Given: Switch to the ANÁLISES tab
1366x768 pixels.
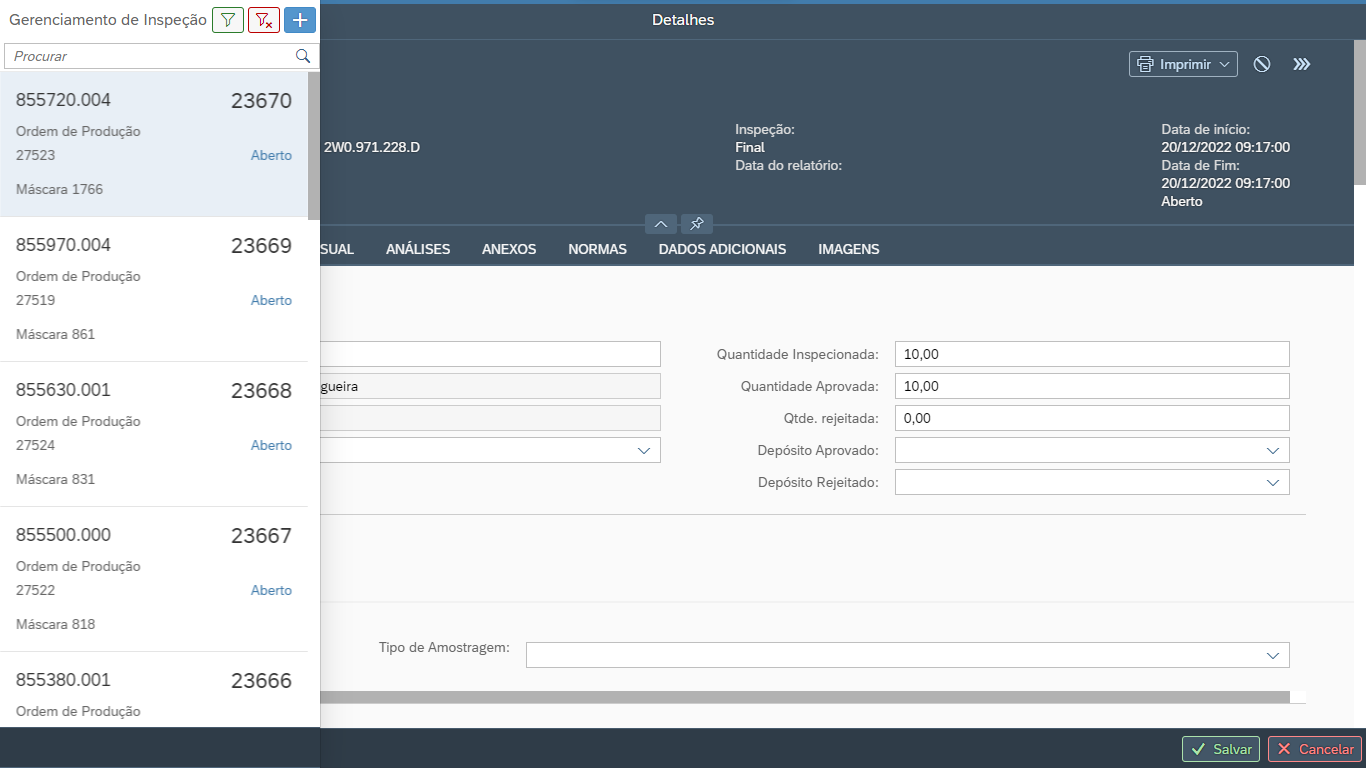Looking at the screenshot, I should [x=418, y=249].
